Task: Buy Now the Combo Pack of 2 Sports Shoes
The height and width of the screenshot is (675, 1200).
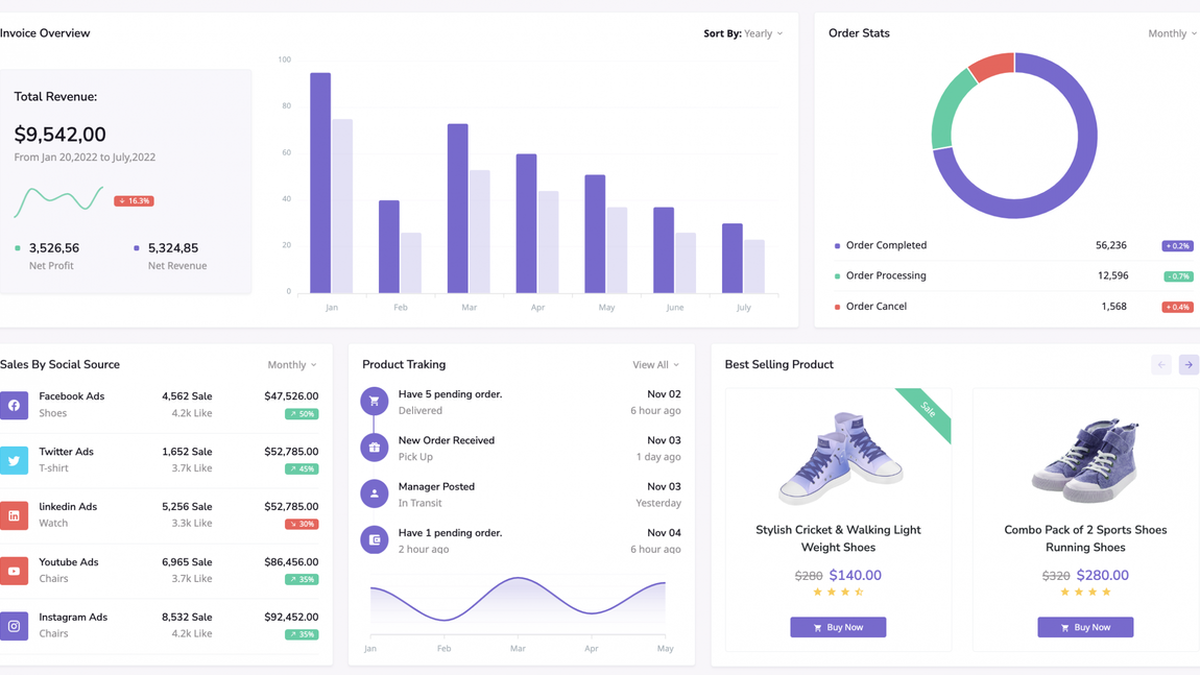Action: pyautogui.click(x=1085, y=627)
